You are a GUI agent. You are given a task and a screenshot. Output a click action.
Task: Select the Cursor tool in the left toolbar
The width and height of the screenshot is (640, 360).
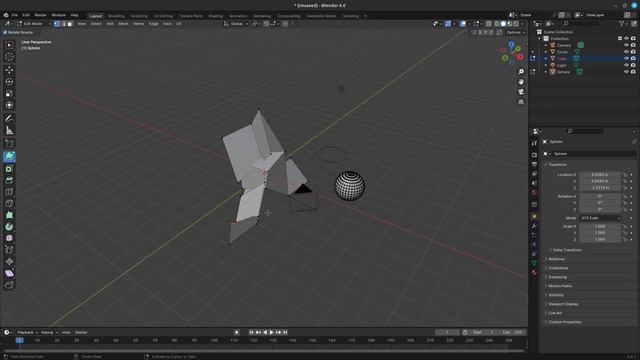tap(9, 57)
